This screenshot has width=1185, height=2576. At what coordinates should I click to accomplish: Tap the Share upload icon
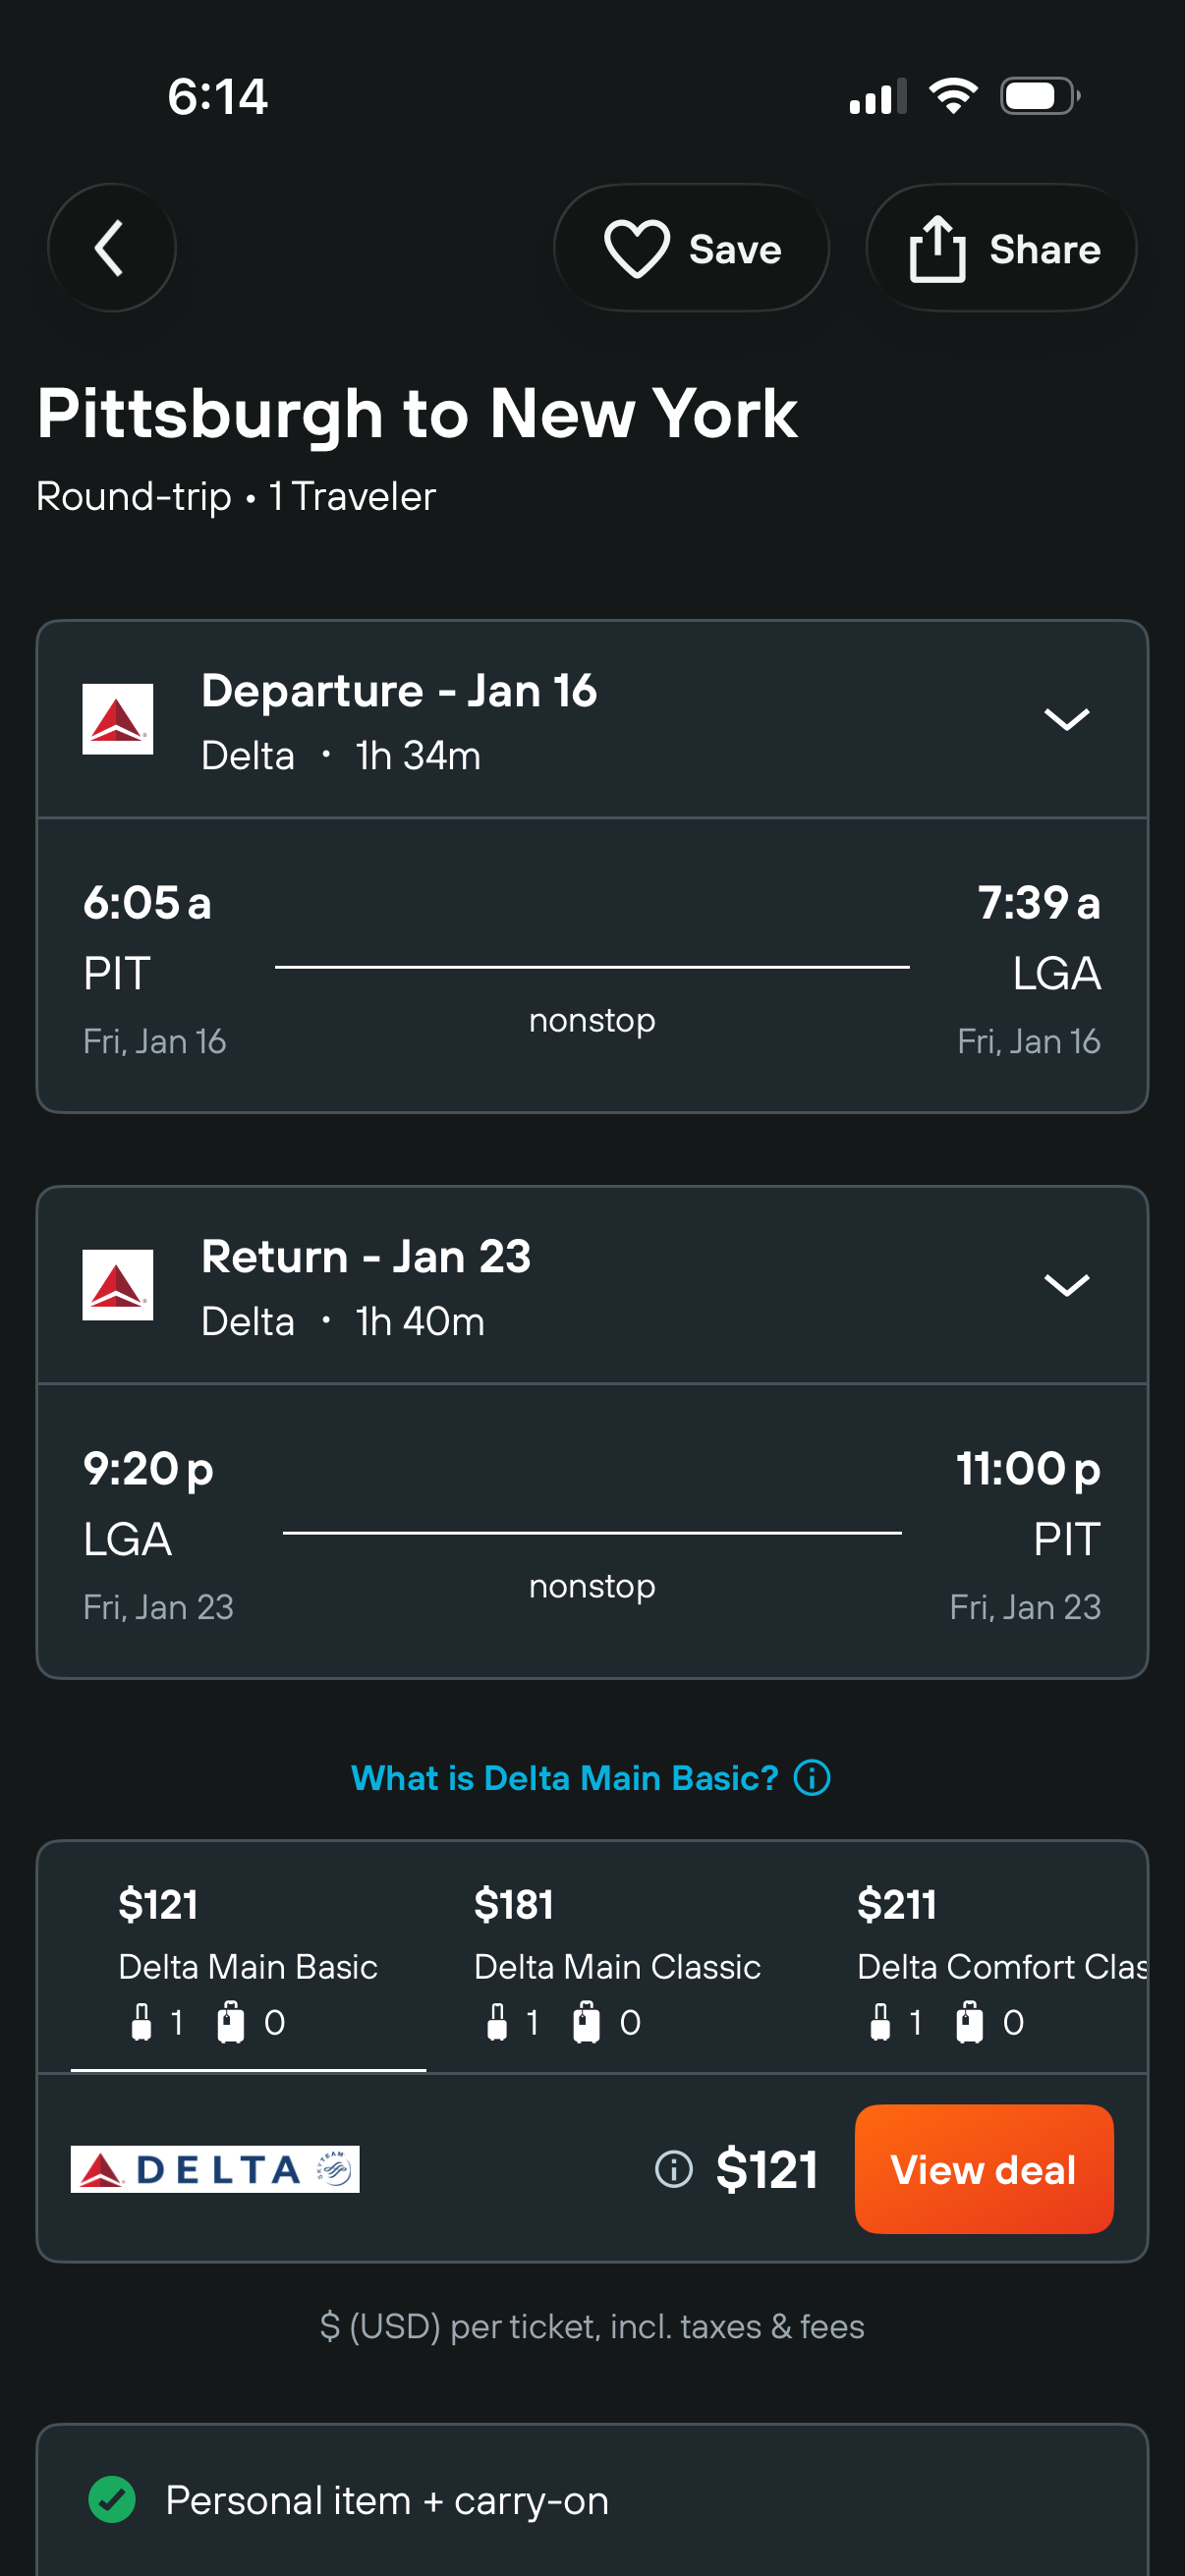pyautogui.click(x=937, y=248)
